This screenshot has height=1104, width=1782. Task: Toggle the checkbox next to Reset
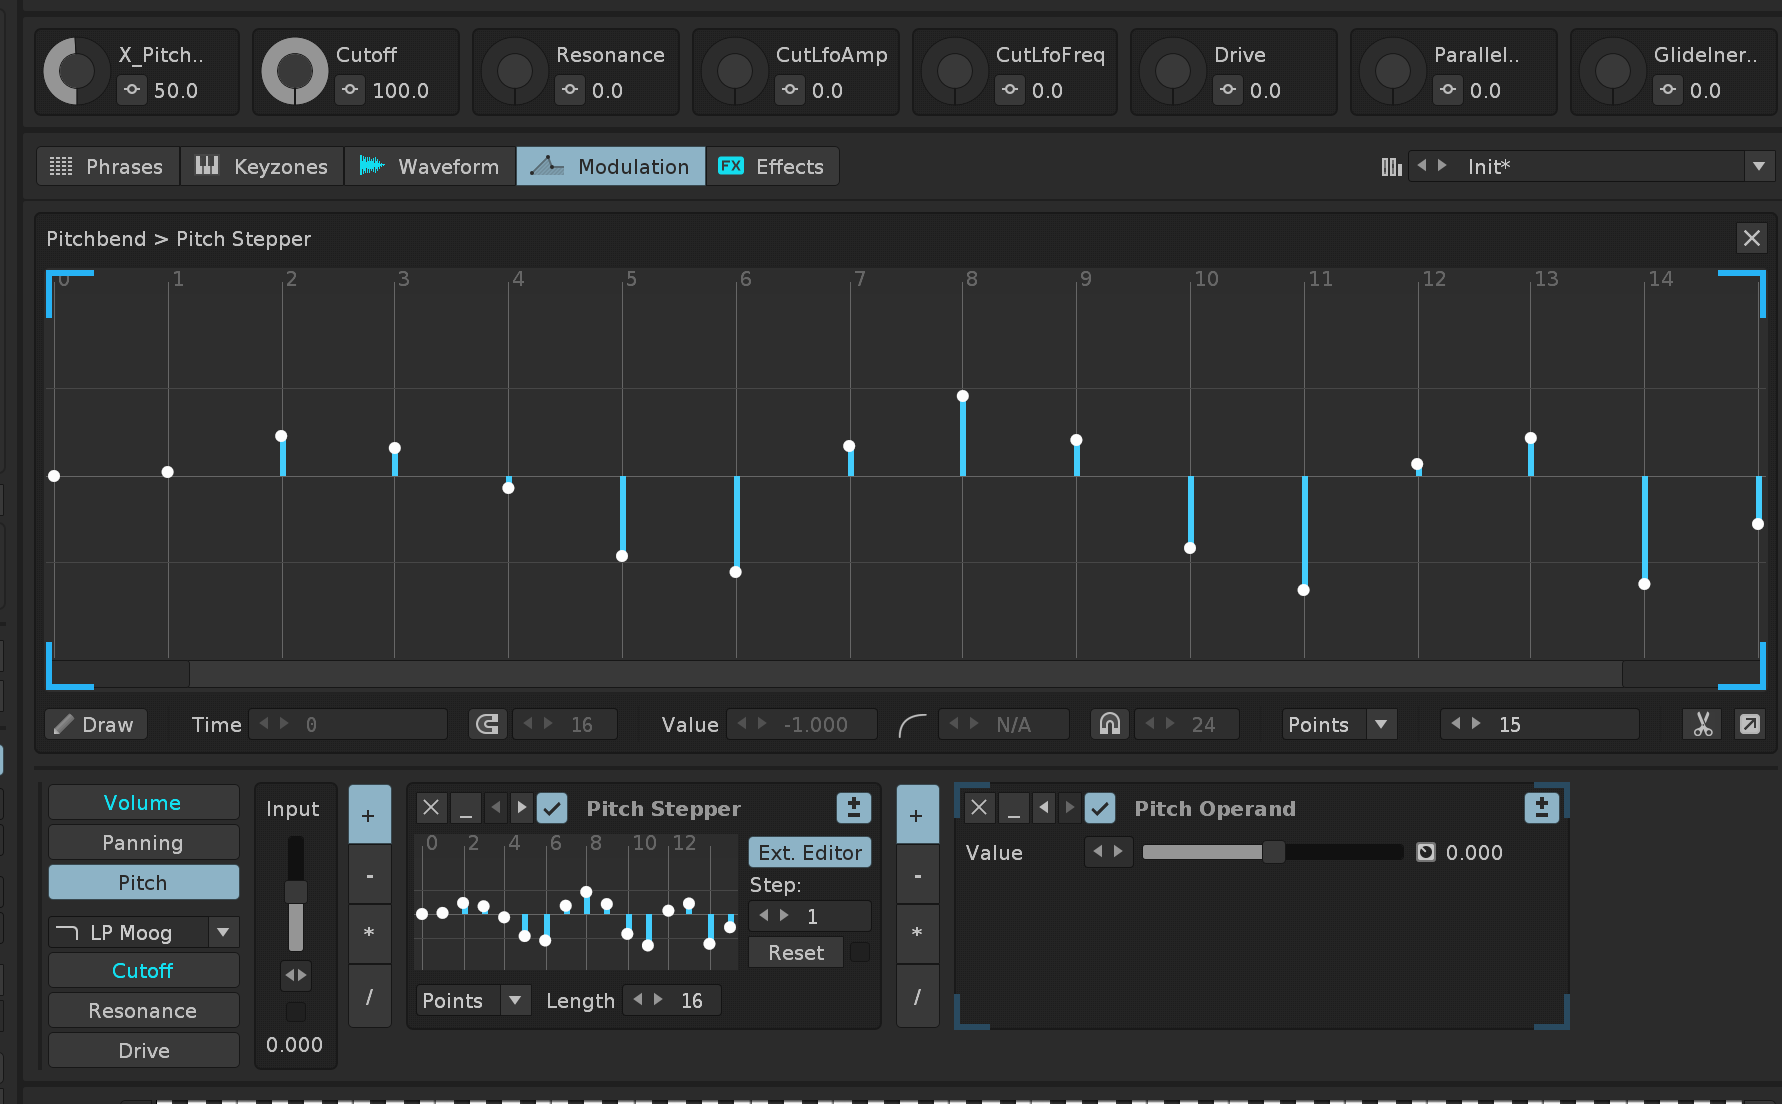point(859,952)
